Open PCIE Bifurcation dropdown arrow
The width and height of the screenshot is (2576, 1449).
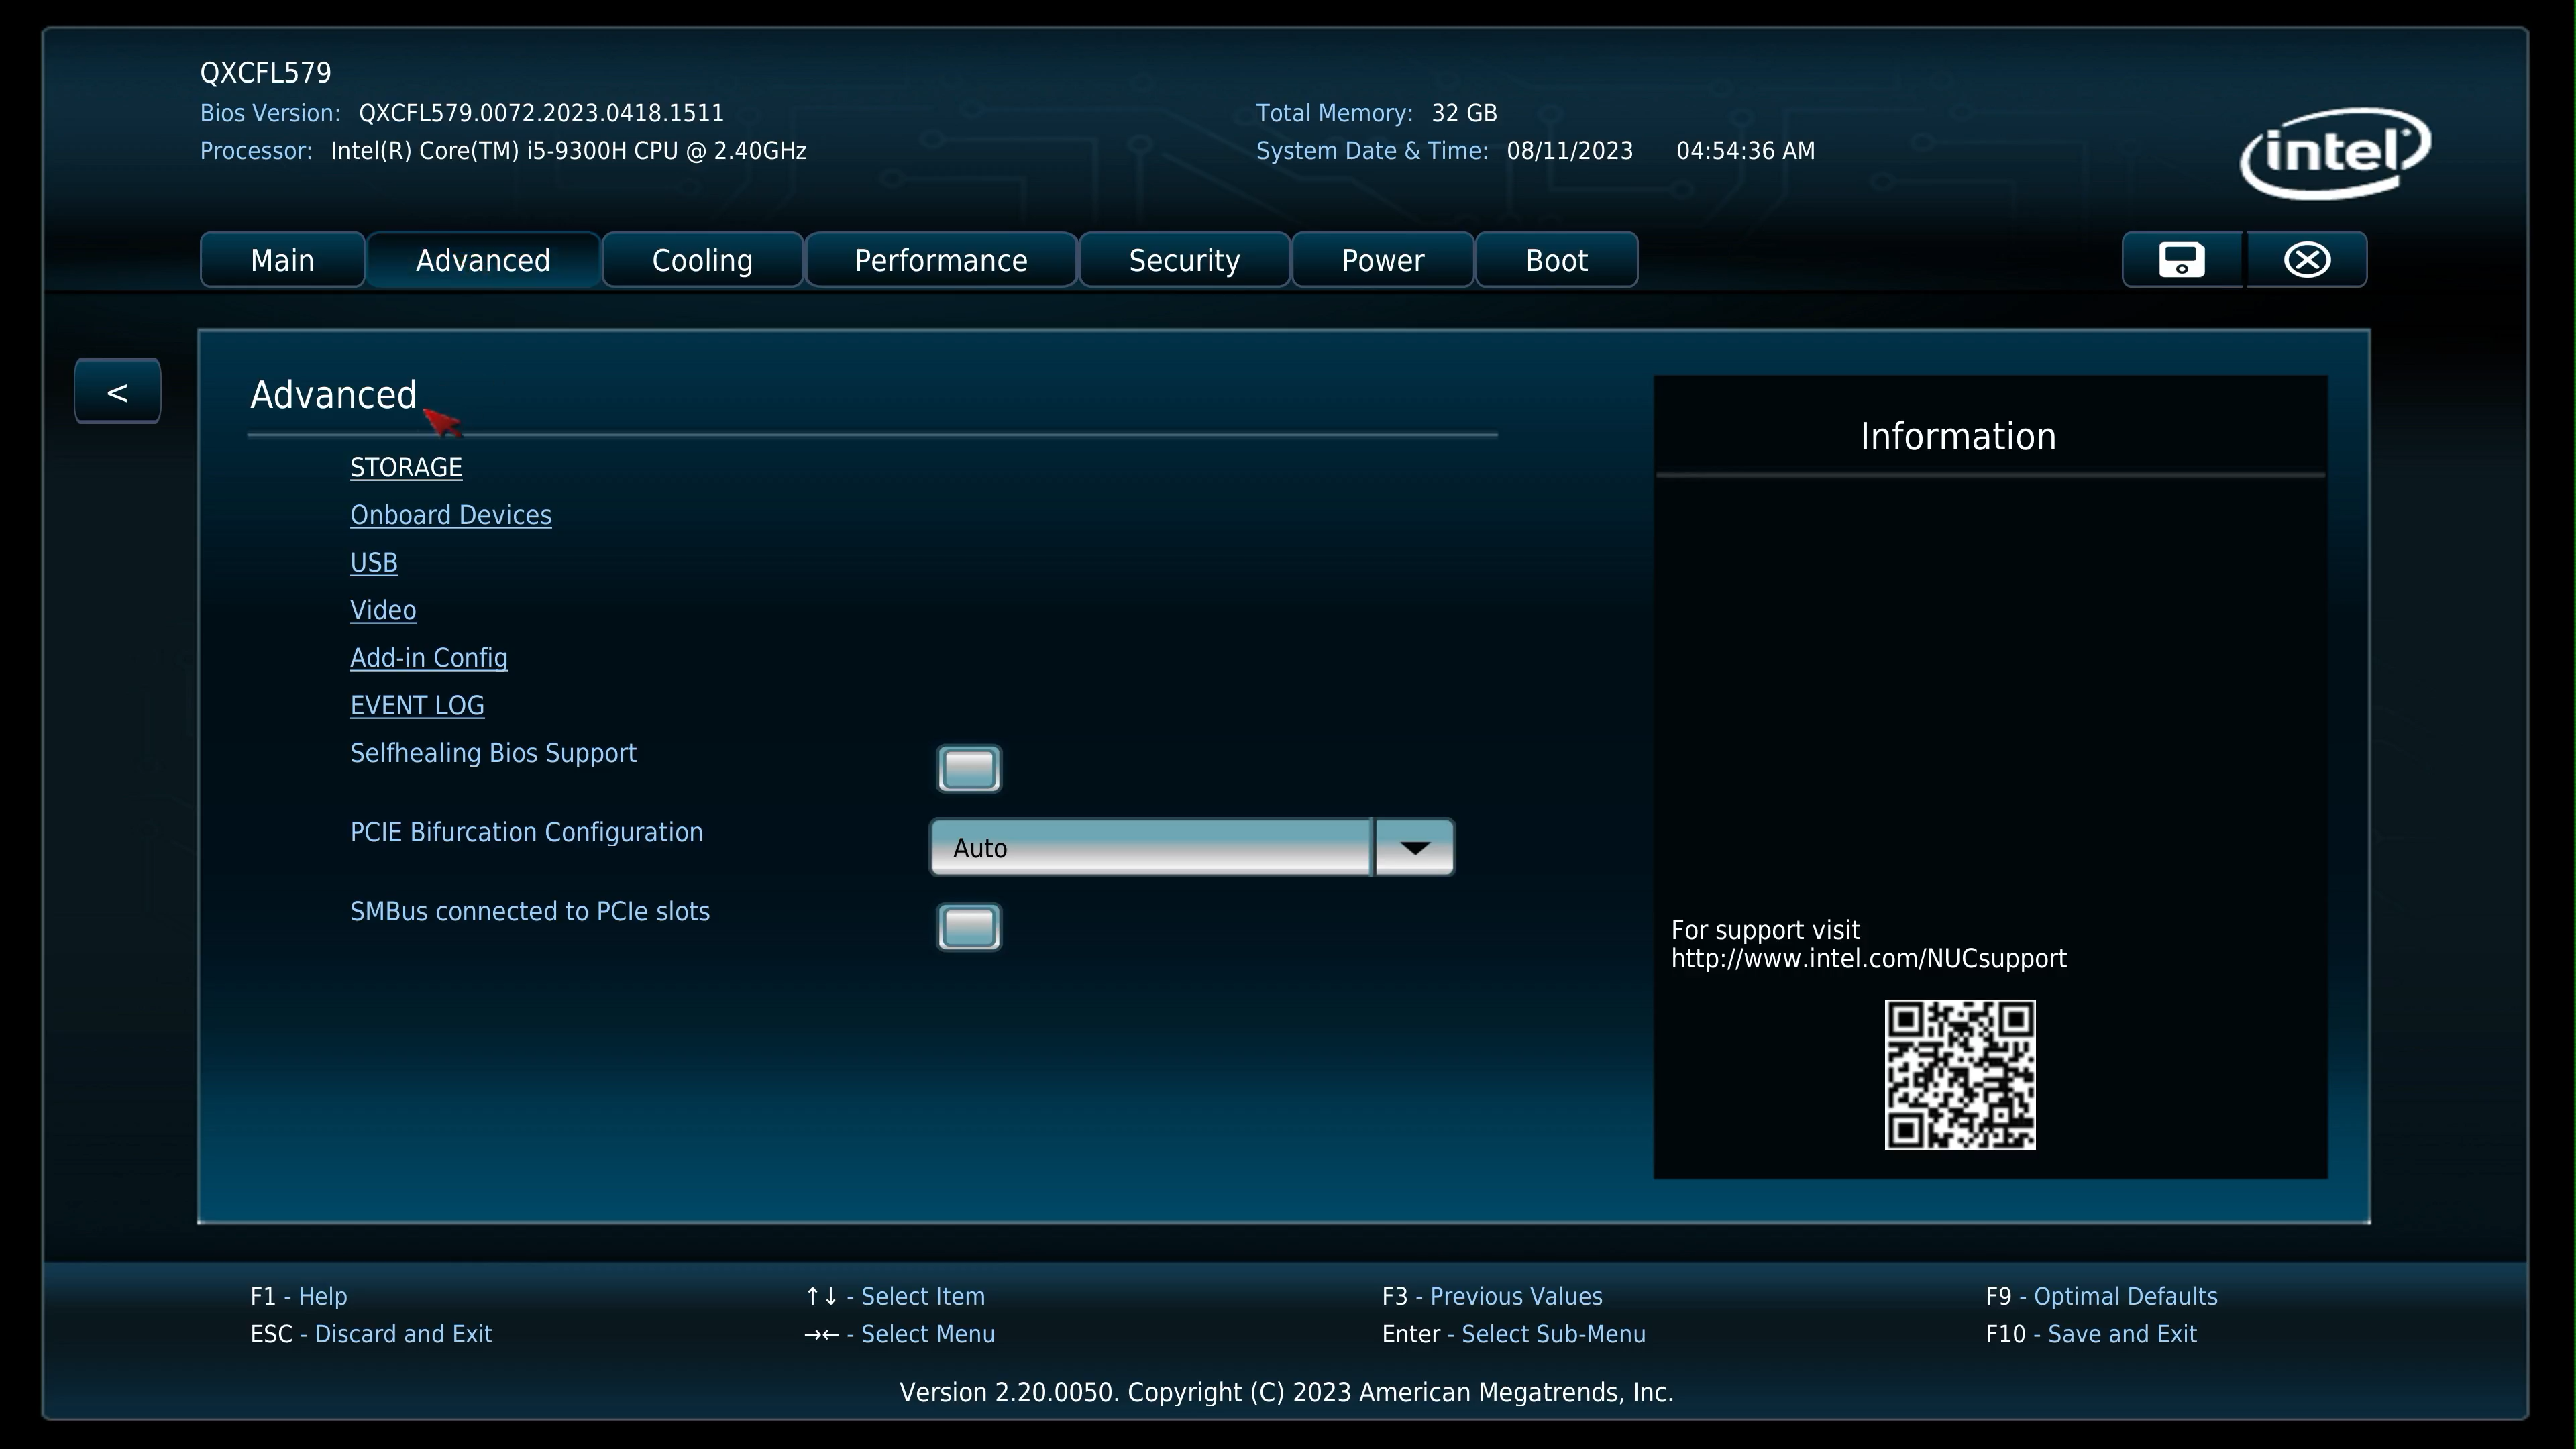coord(1414,848)
